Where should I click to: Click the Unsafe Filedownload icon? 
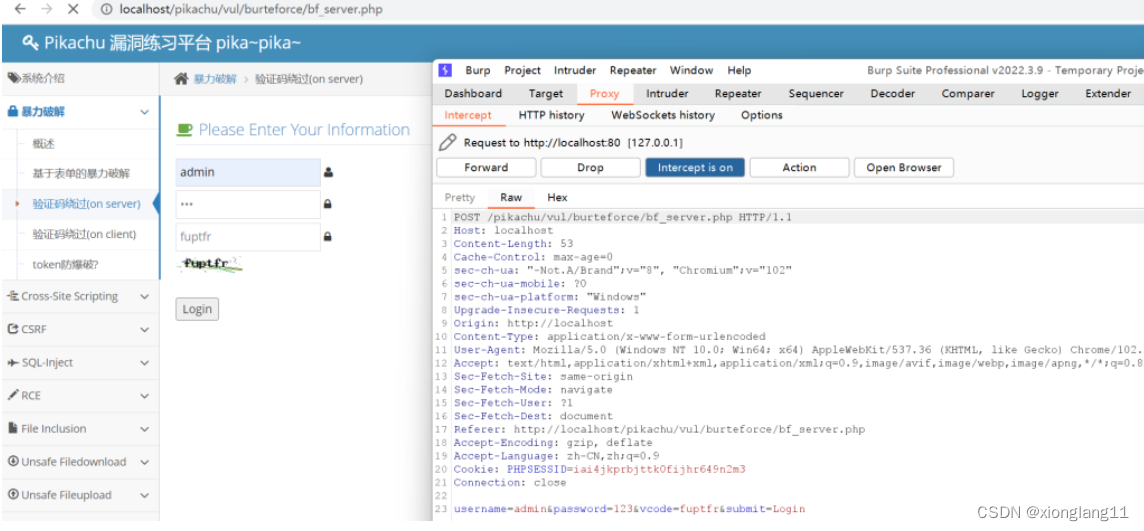(12, 462)
